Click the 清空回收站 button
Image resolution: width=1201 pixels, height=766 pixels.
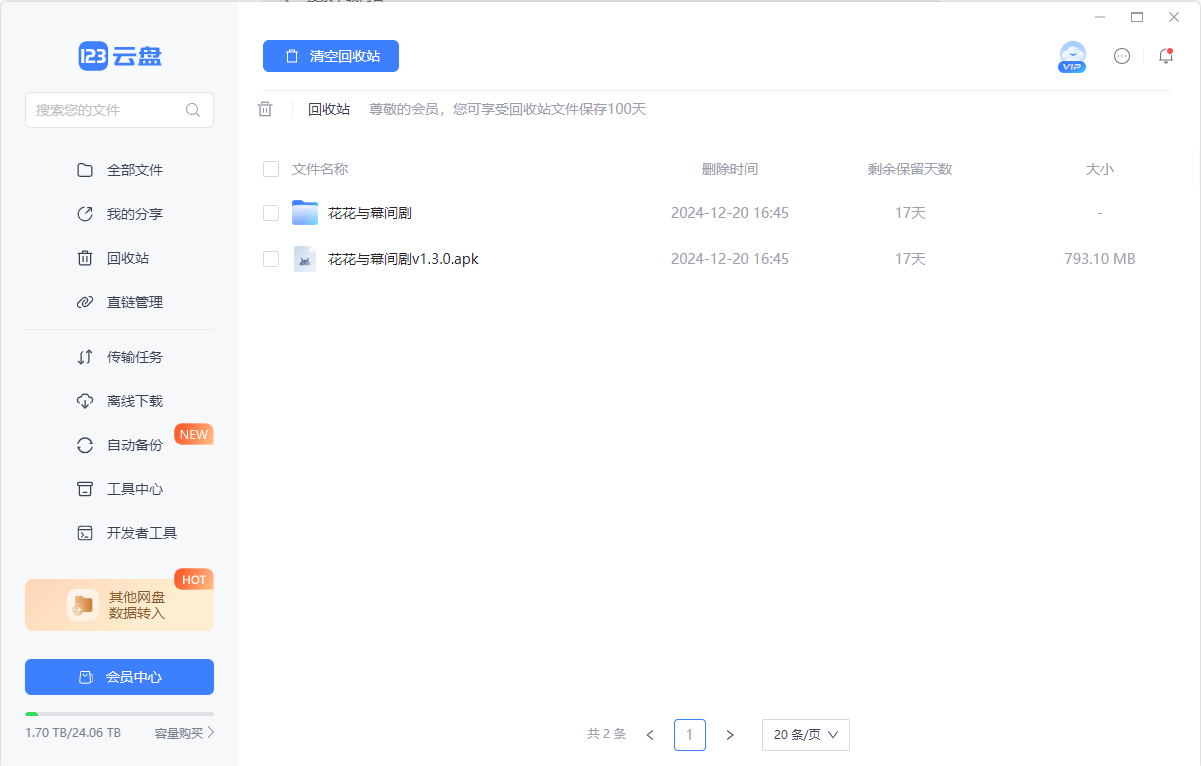[330, 56]
